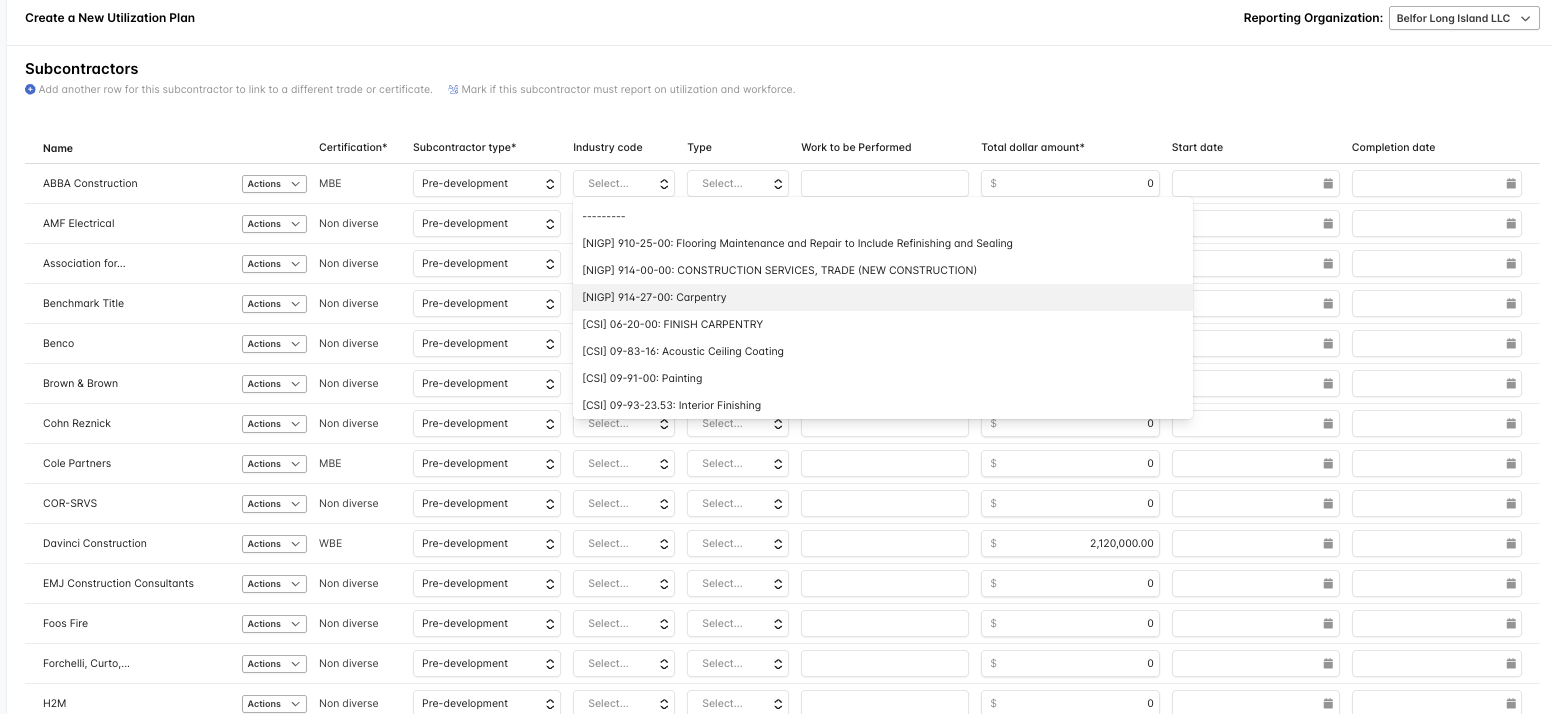Select CSI 09-93-23.53 Interior Finishing option
Viewport: 1552px width, 714px height.
[883, 405]
